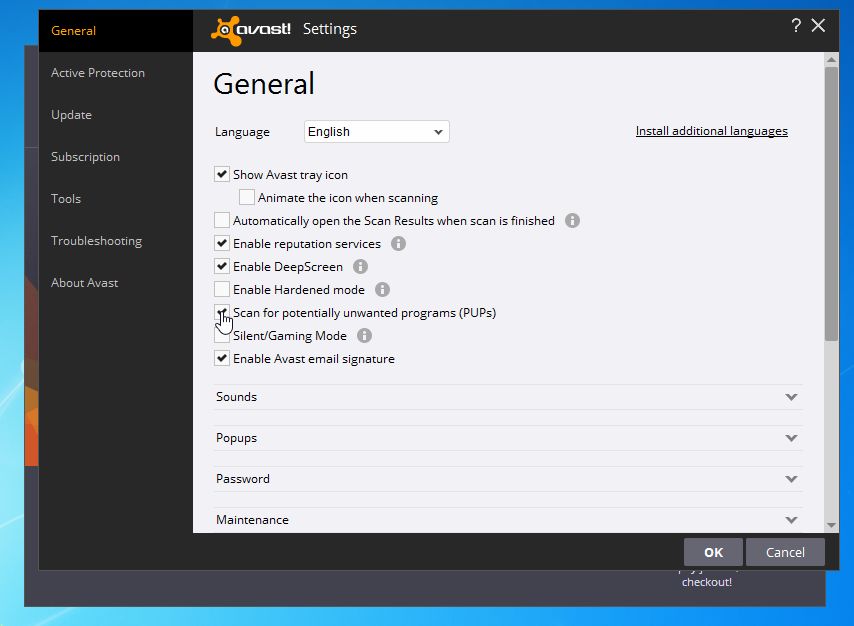Click the Popups section label
The height and width of the screenshot is (626, 854).
tap(236, 438)
